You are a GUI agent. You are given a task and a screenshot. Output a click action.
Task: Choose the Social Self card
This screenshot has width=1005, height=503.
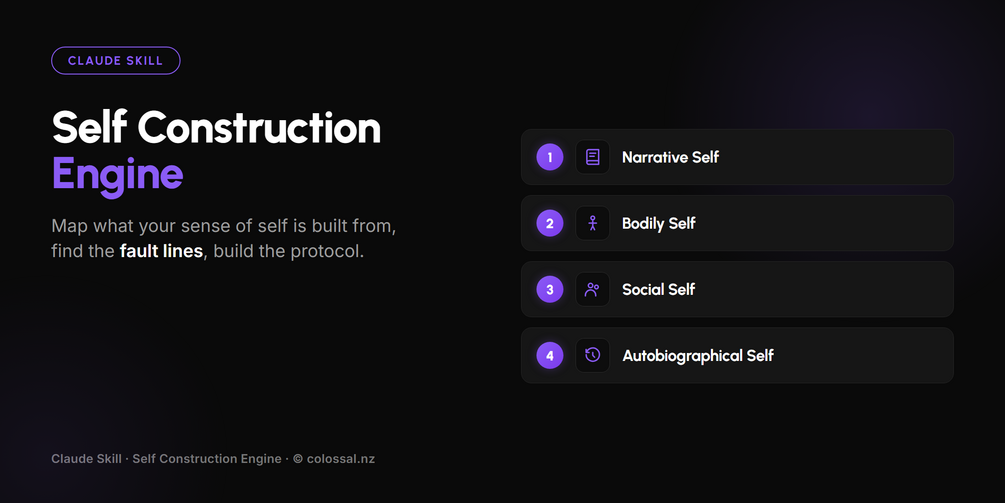click(737, 290)
